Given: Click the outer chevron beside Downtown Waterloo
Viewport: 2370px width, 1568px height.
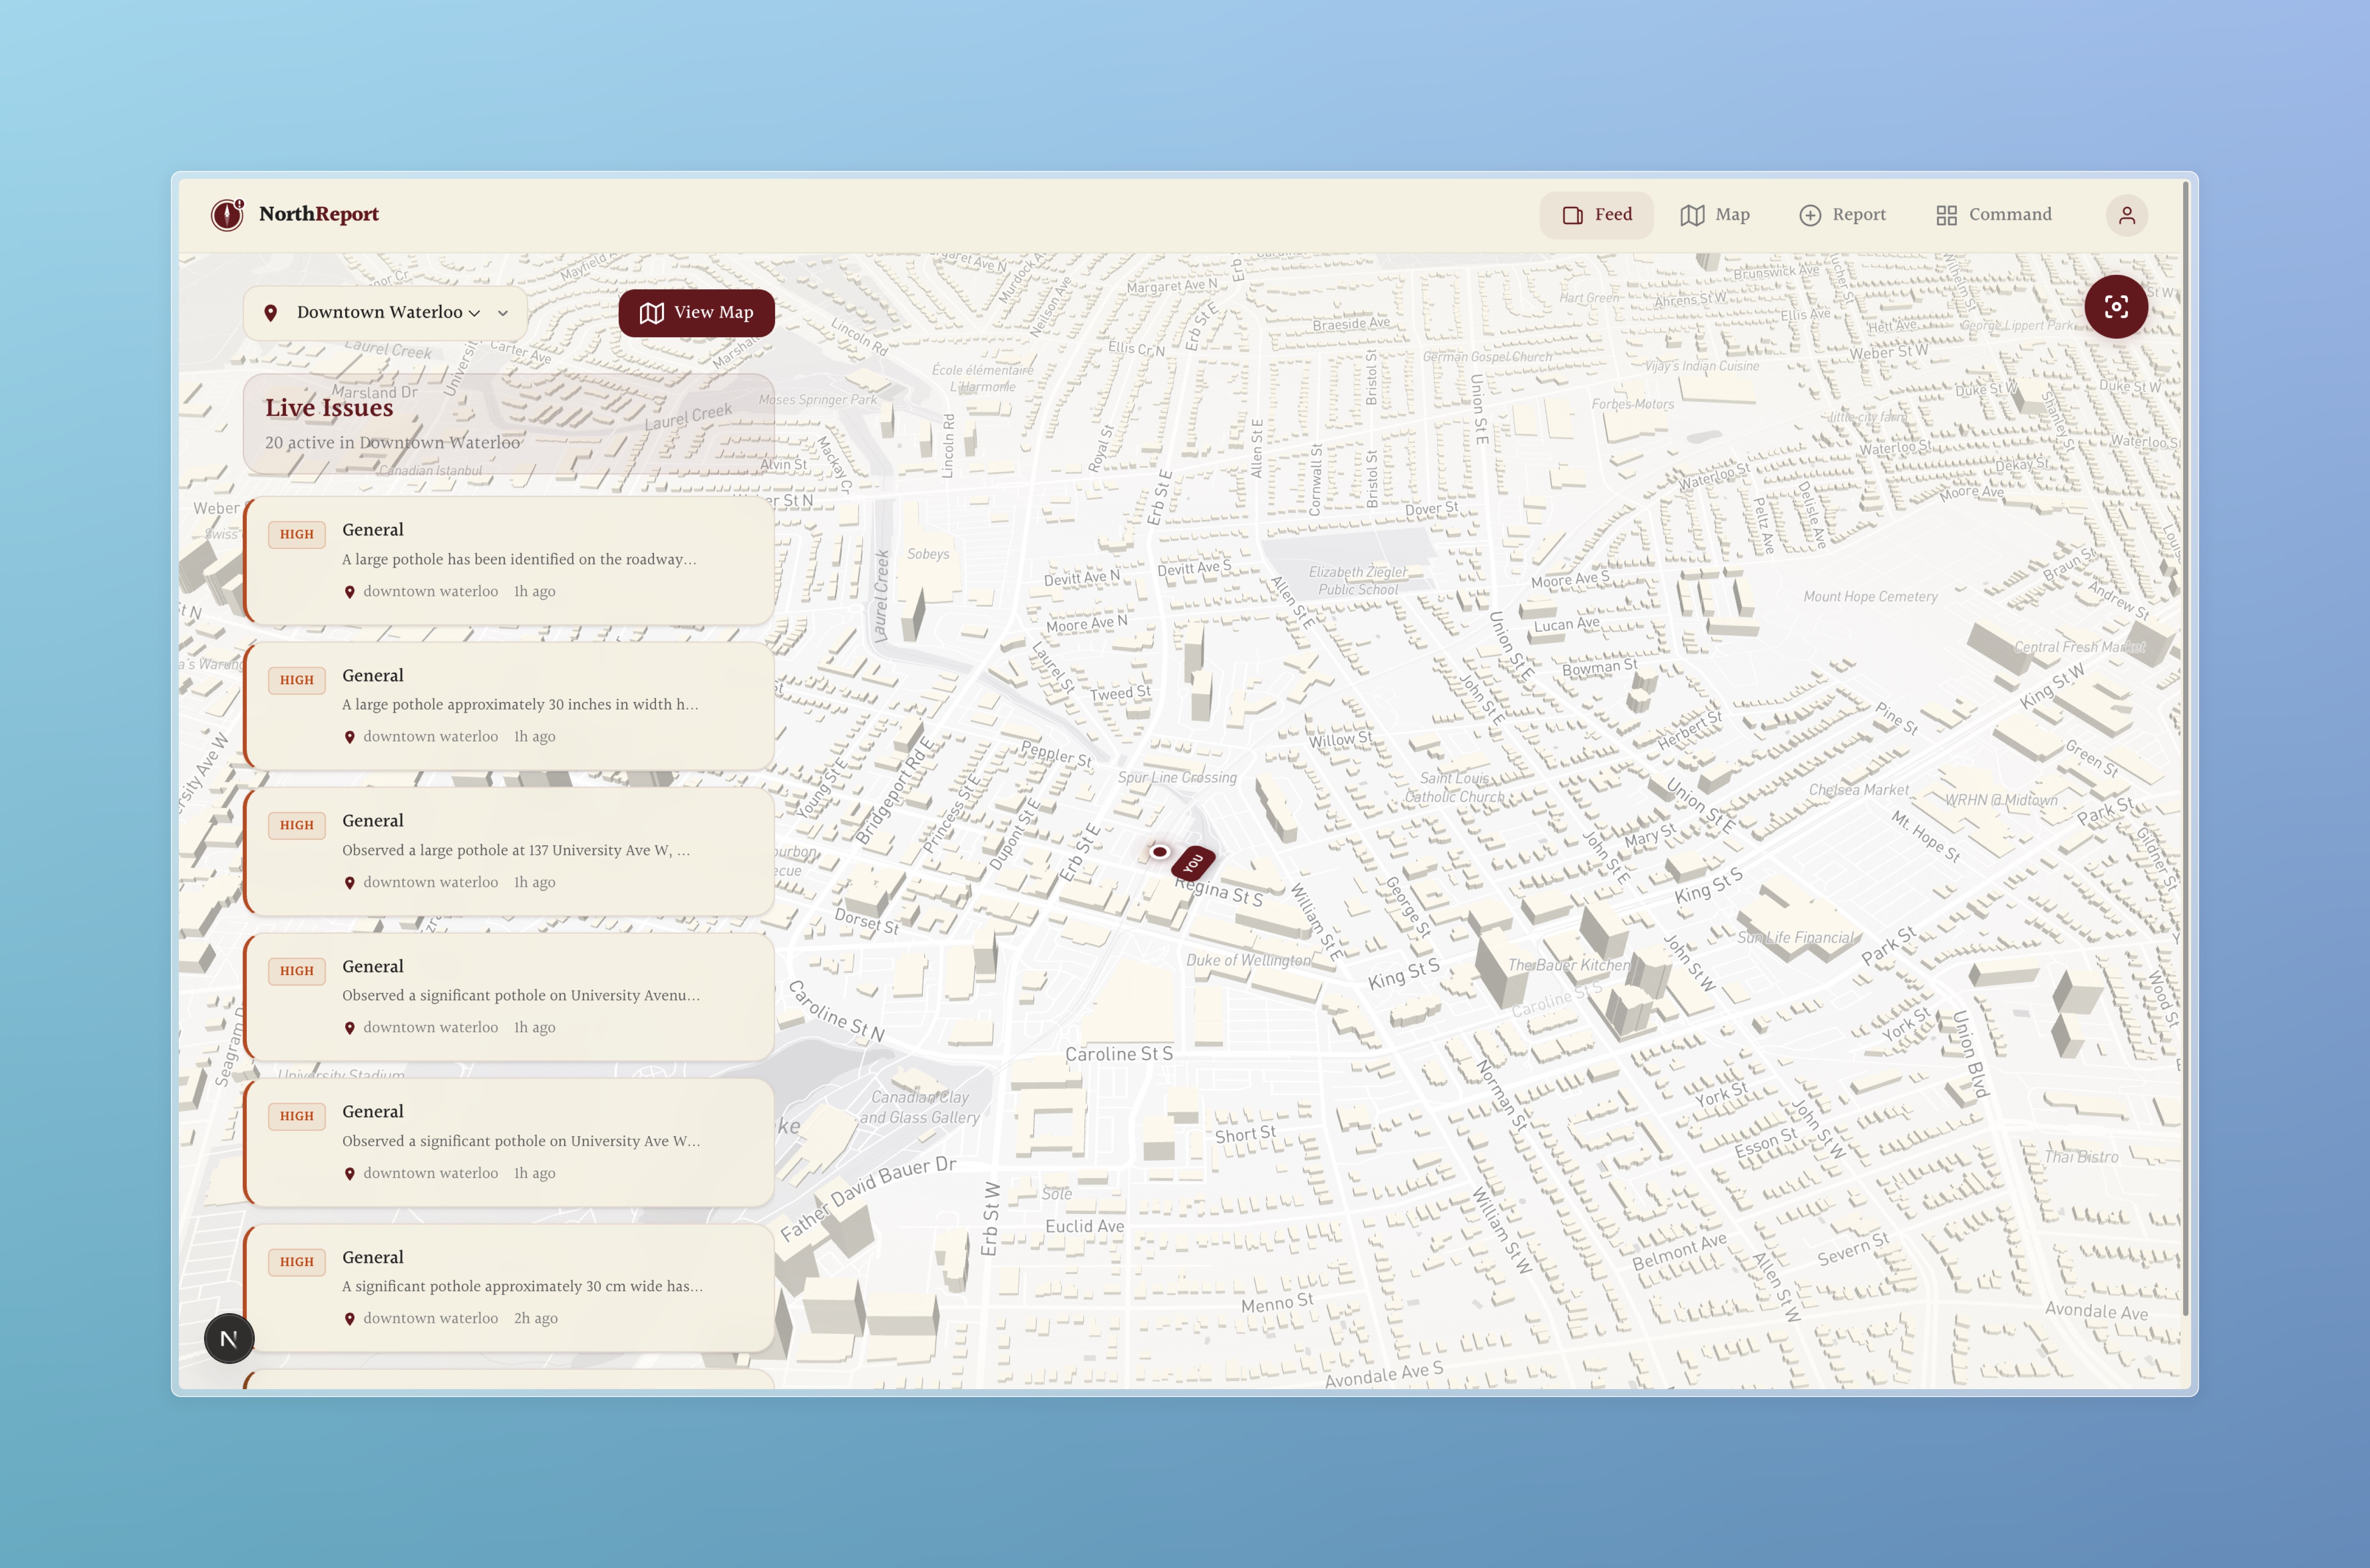Looking at the screenshot, I should tap(503, 313).
